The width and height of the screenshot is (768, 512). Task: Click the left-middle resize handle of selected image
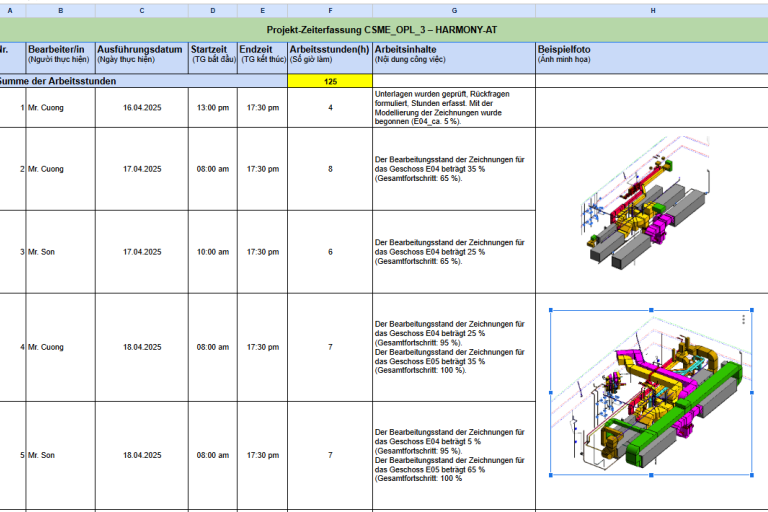pos(551,392)
